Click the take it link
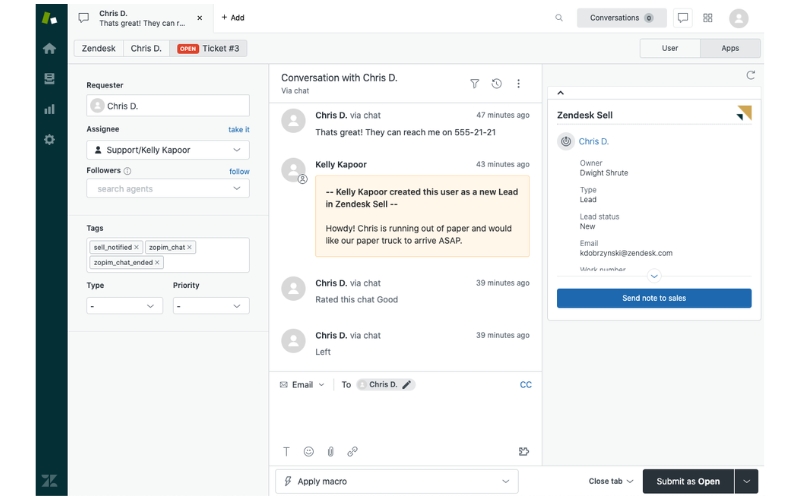 tap(239, 130)
